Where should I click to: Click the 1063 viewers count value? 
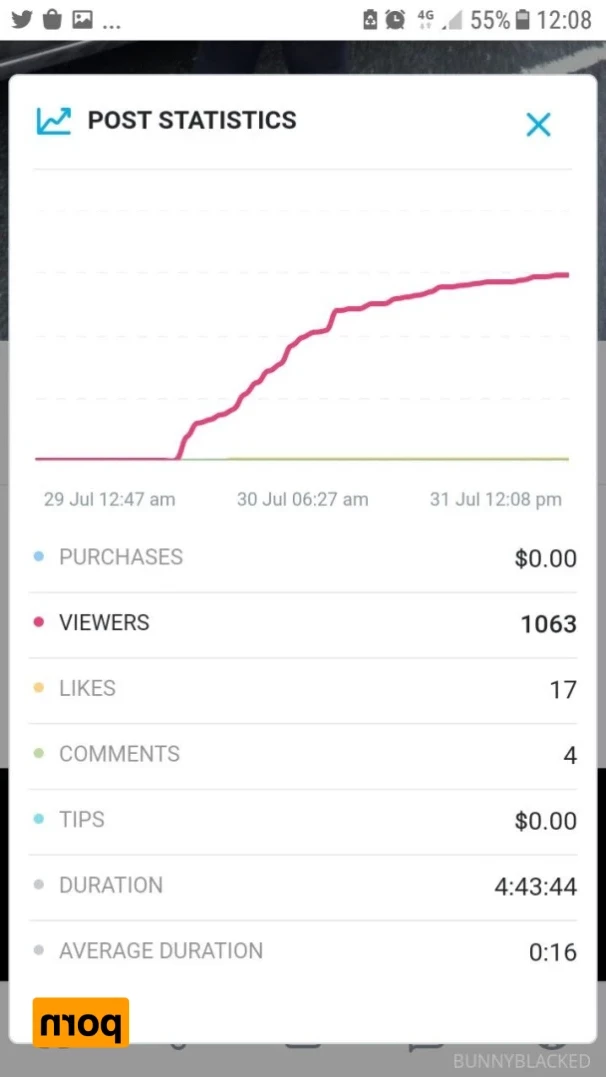548,624
